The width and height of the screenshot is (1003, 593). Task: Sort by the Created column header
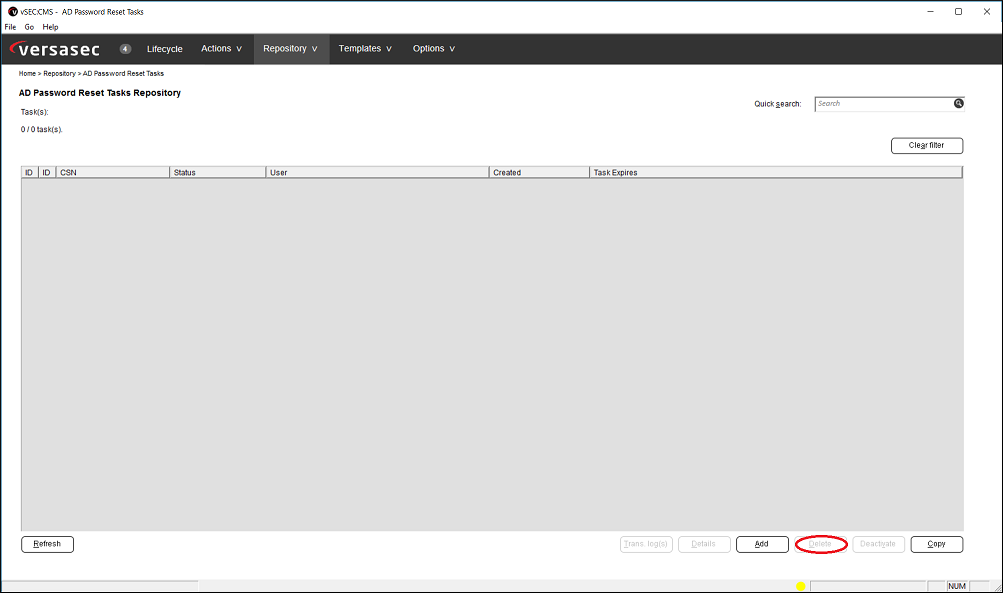pos(539,173)
